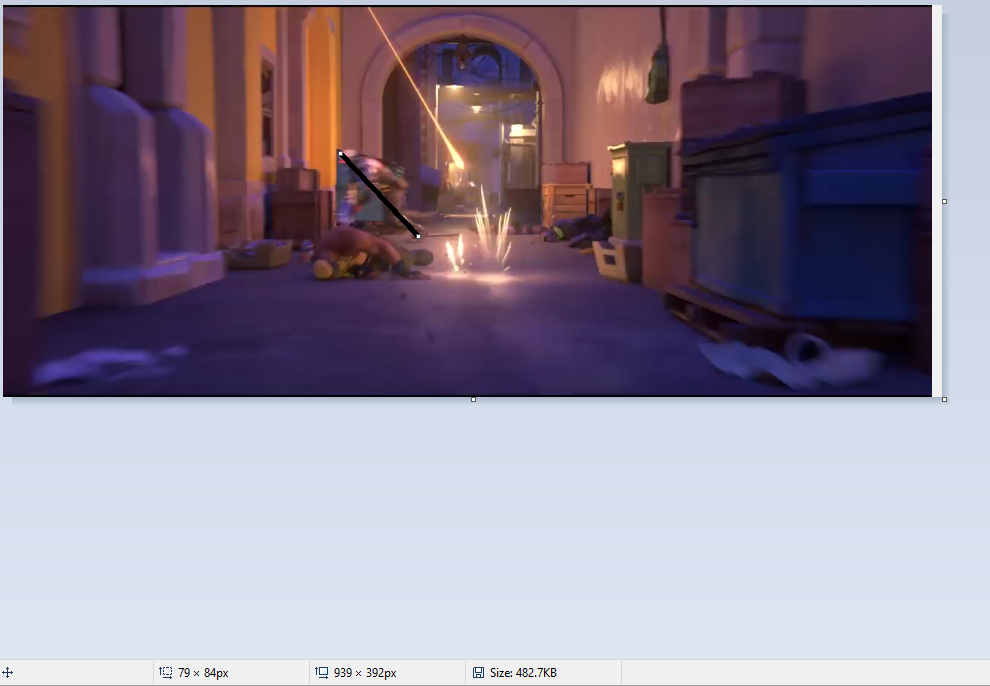Viewport: 990px width, 686px height.
Task: Click the save disk icon beside Size: 482.7KB
Action: [479, 673]
